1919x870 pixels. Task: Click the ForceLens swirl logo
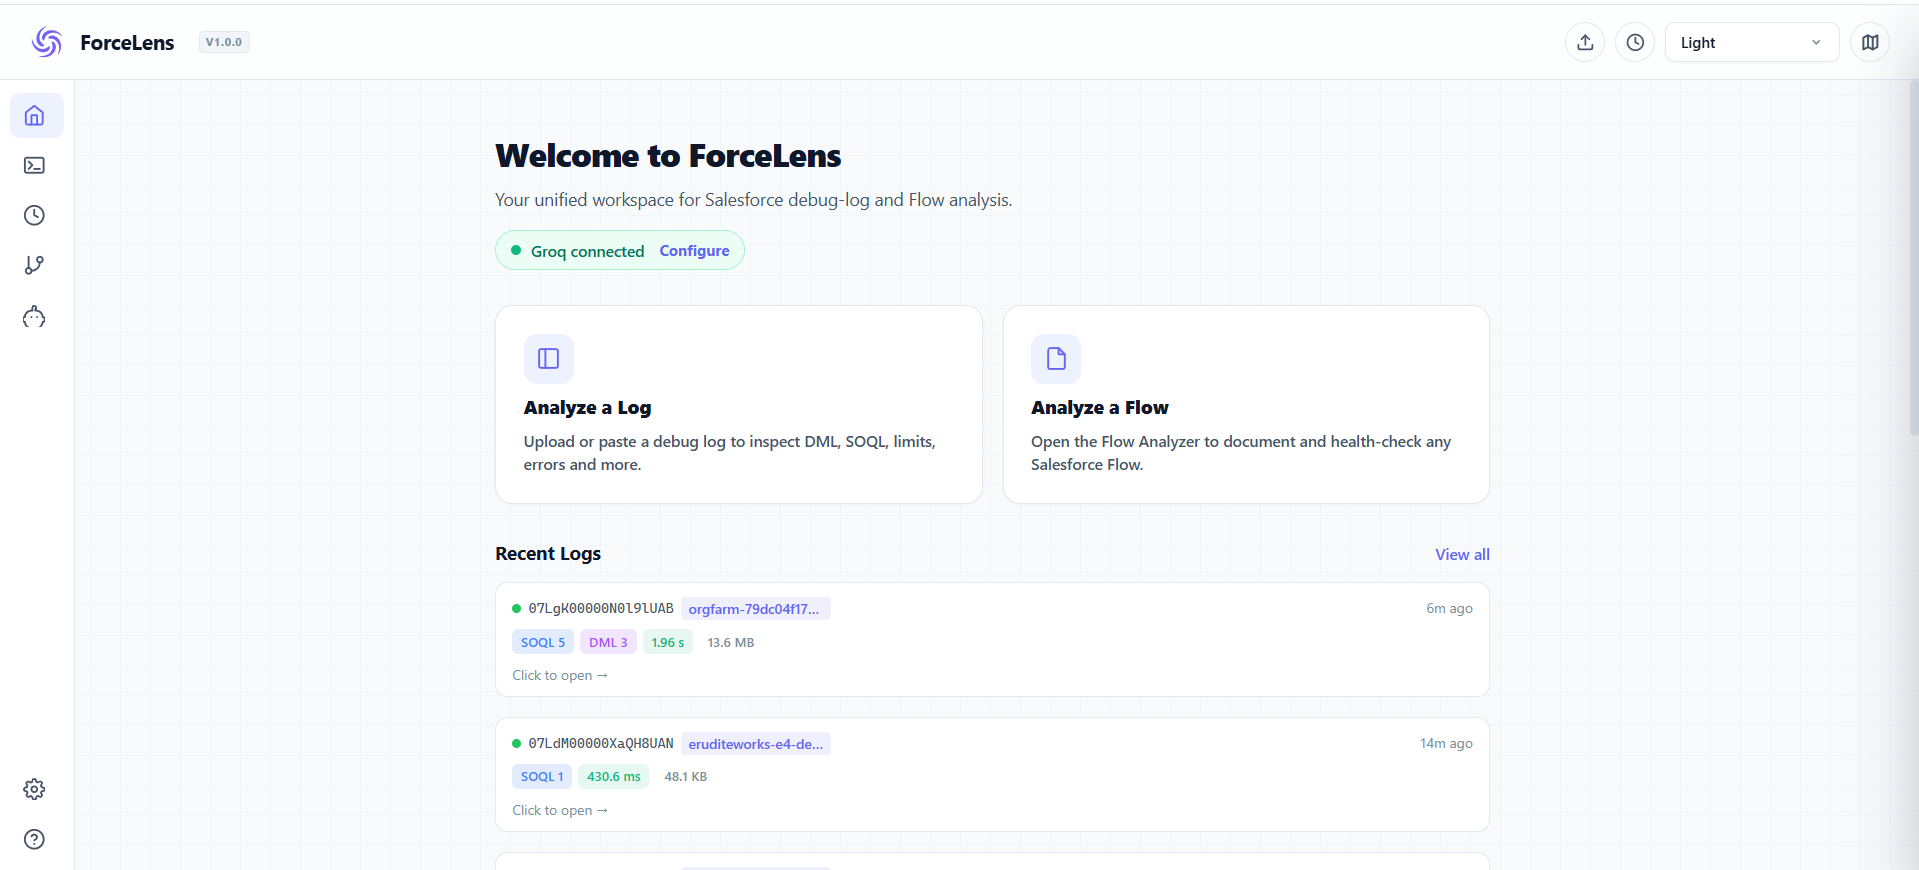click(47, 42)
